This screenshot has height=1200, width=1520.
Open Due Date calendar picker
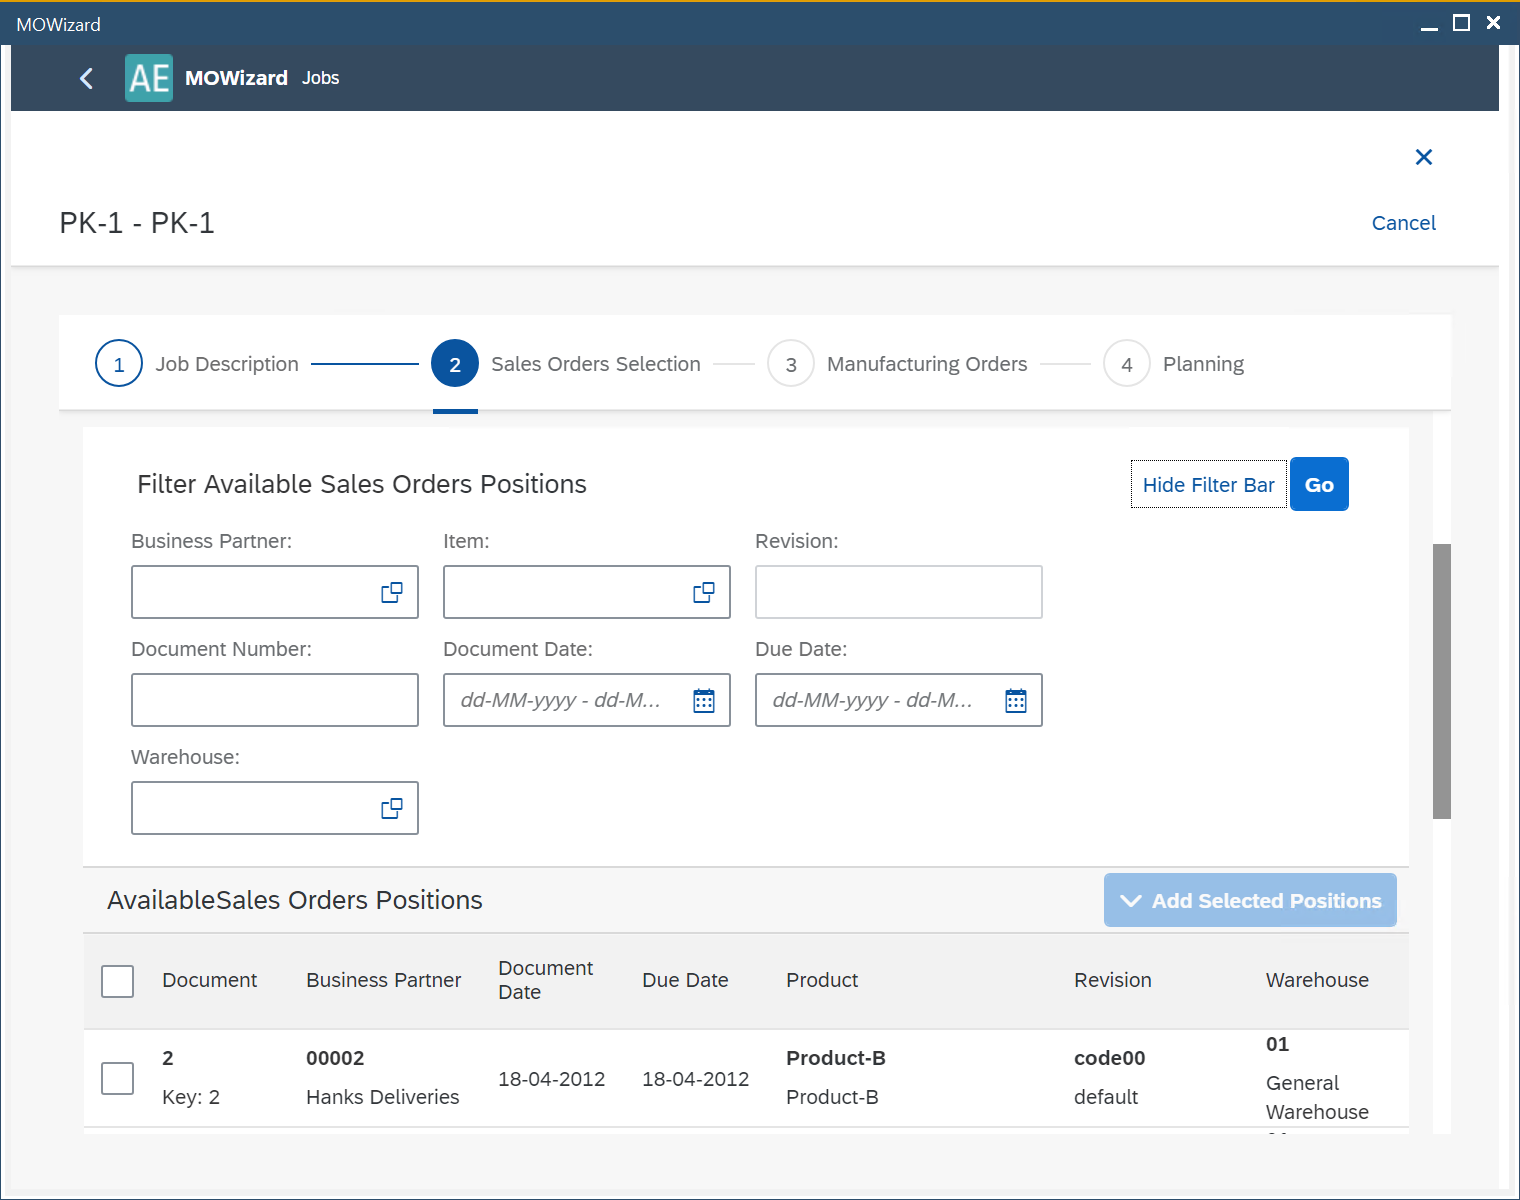1016,701
